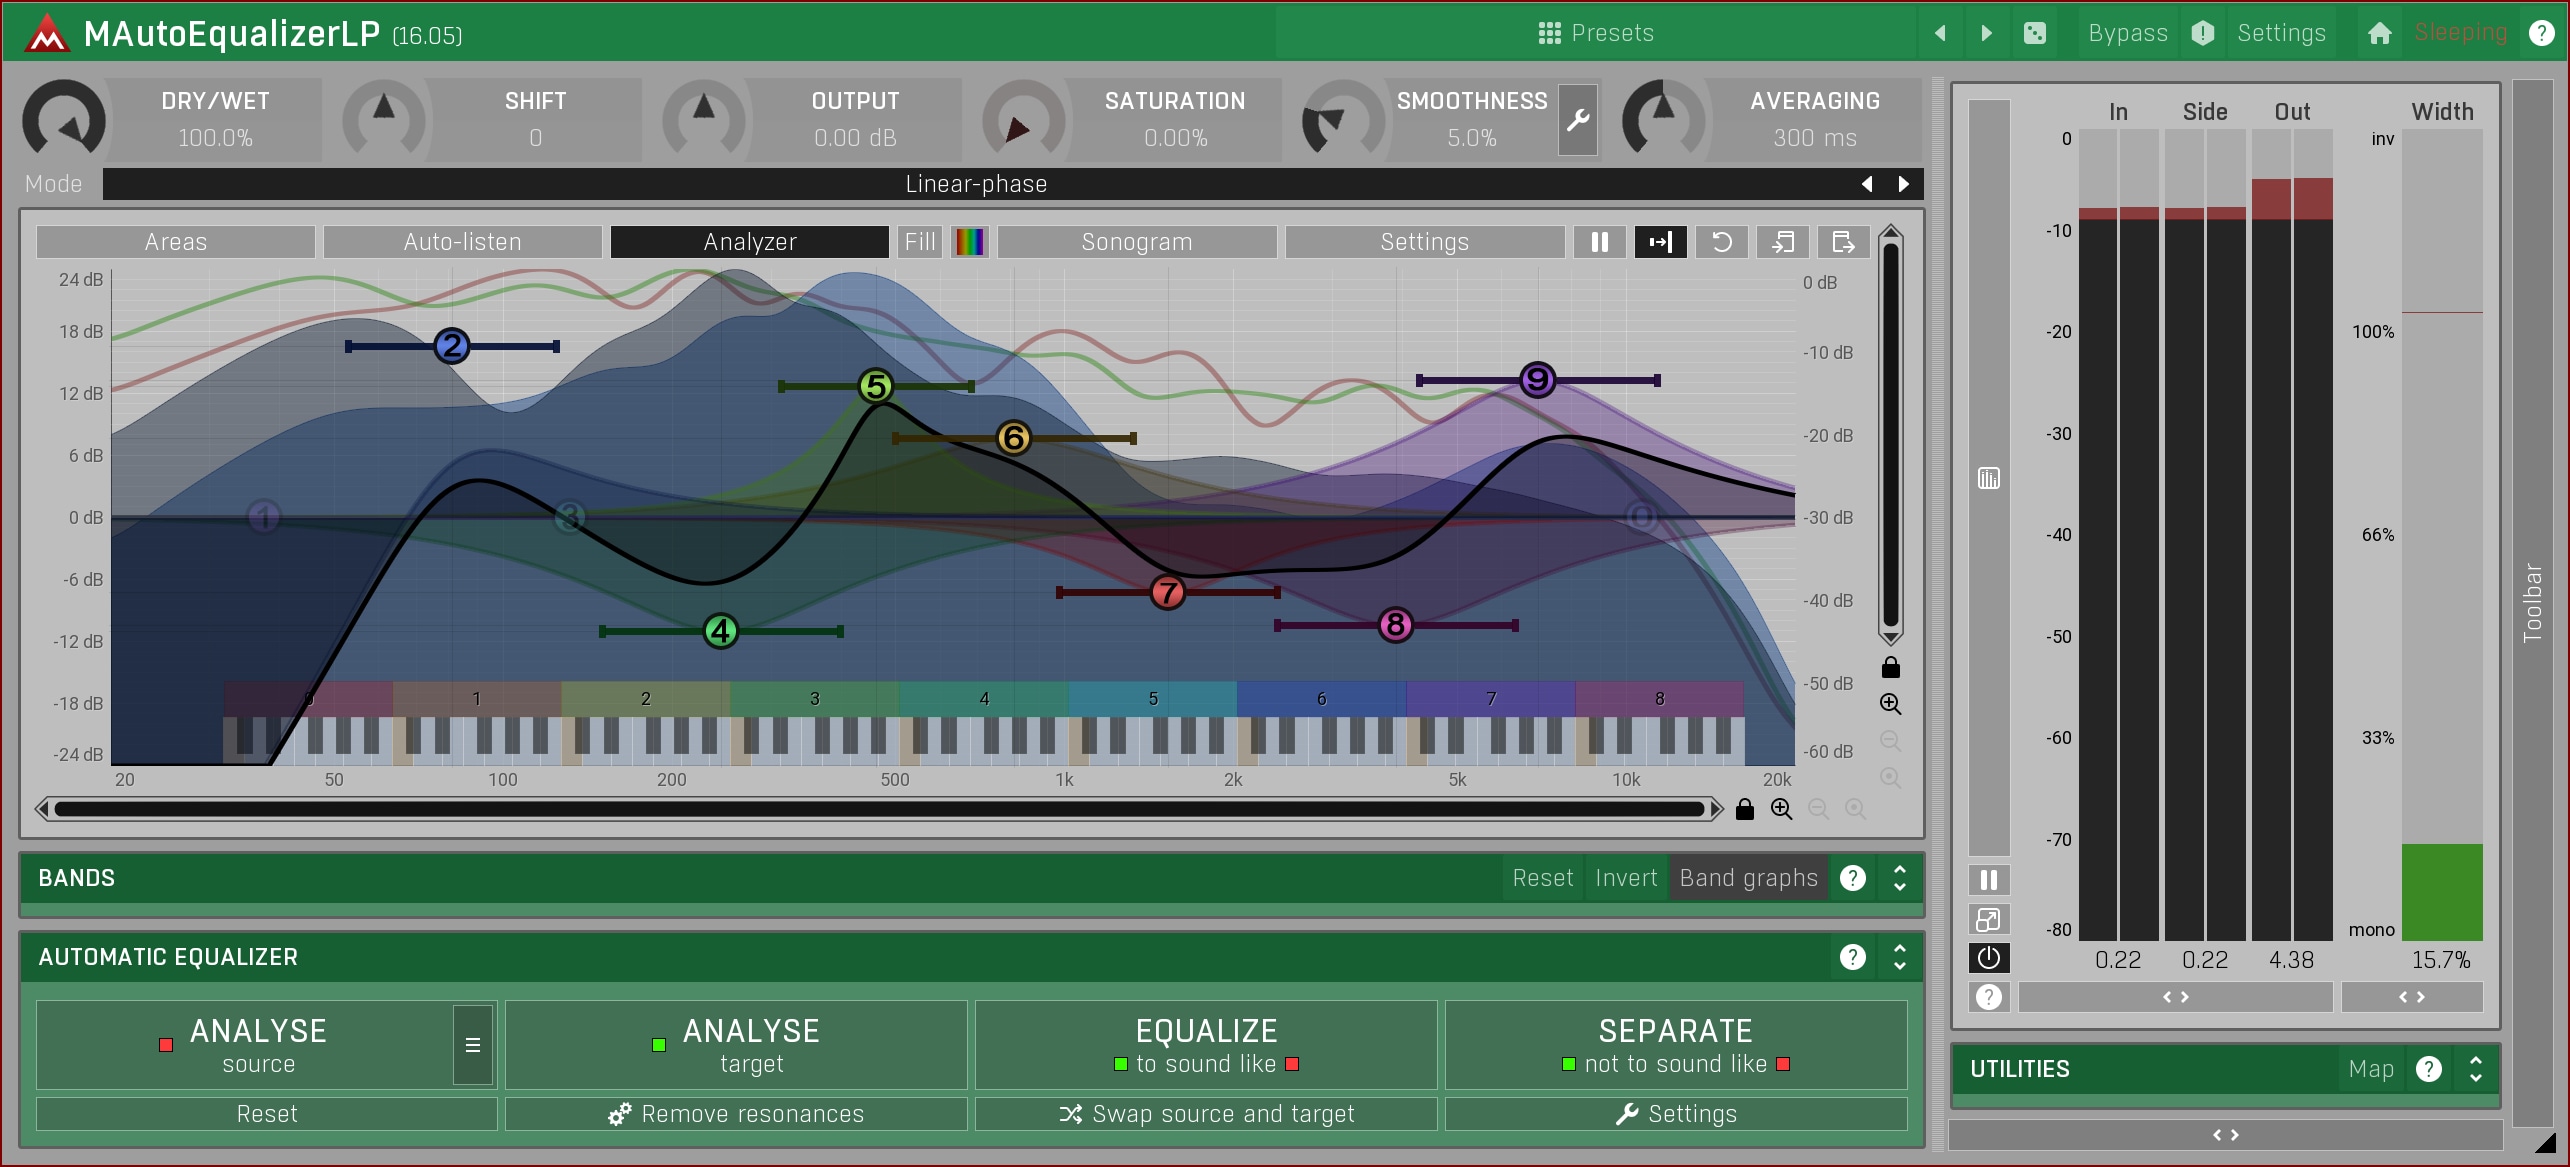Open the Analyse source menu icon

click(x=473, y=1045)
